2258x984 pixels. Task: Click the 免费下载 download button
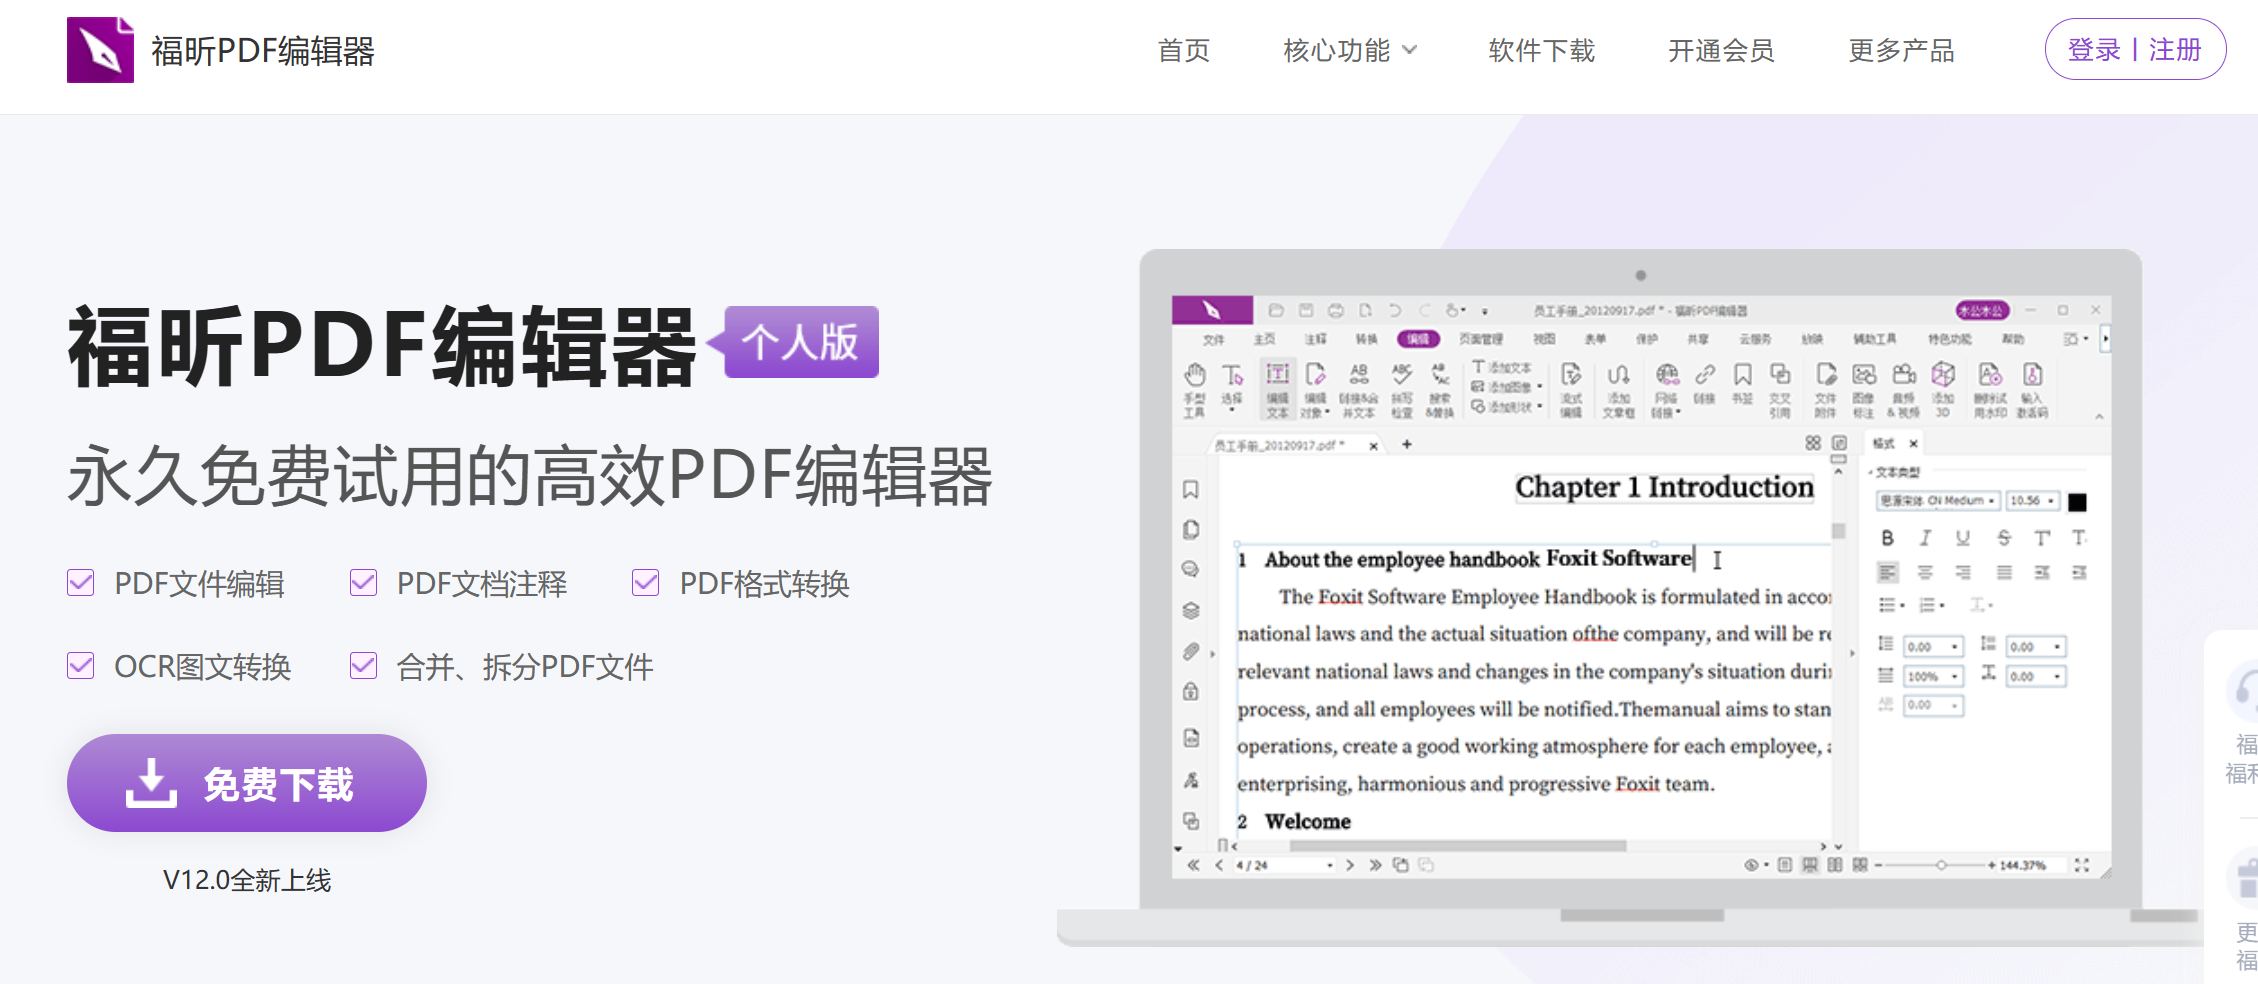[247, 783]
